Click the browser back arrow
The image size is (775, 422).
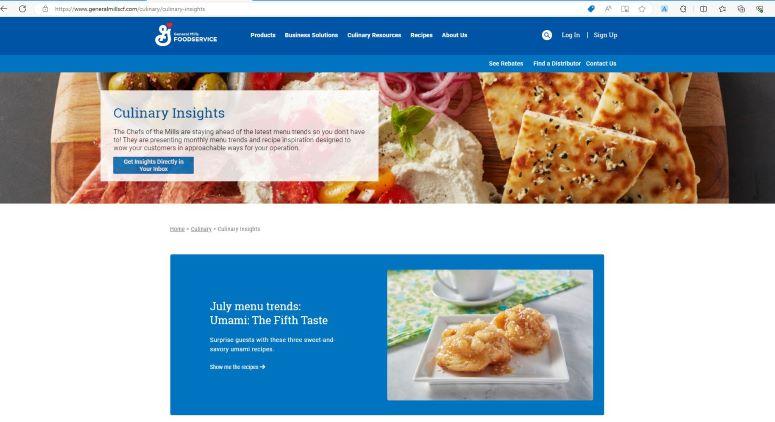point(4,9)
